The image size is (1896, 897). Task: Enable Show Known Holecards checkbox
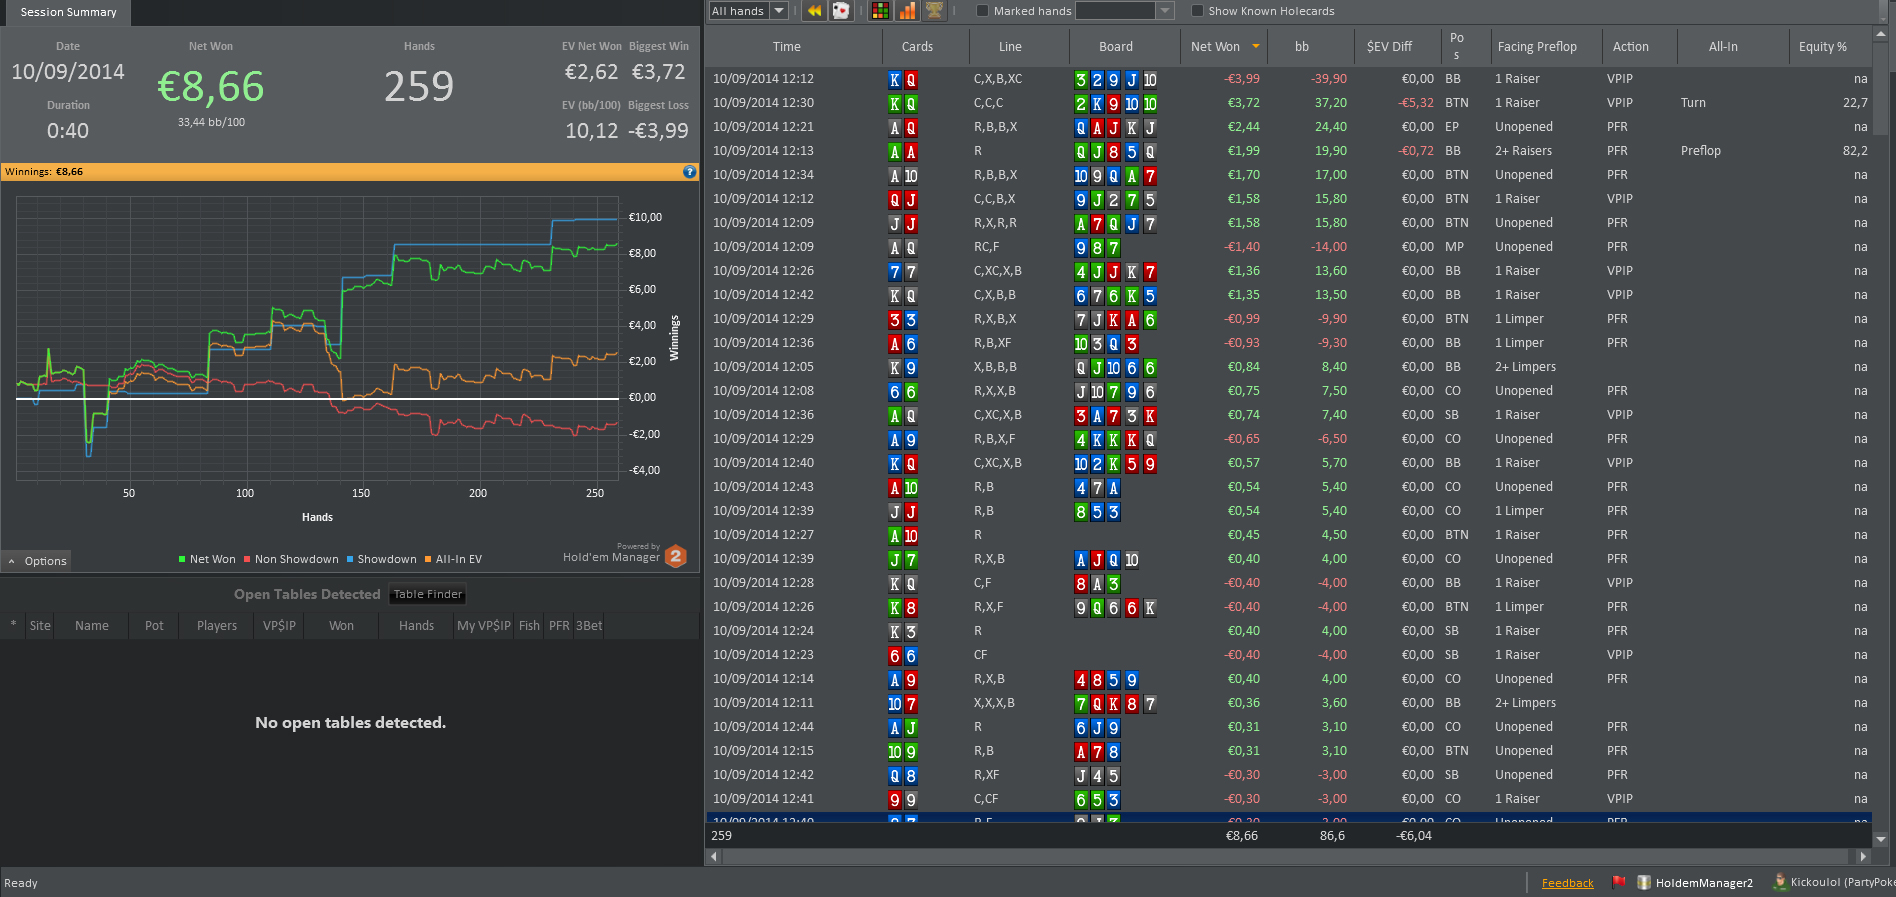point(1197,11)
